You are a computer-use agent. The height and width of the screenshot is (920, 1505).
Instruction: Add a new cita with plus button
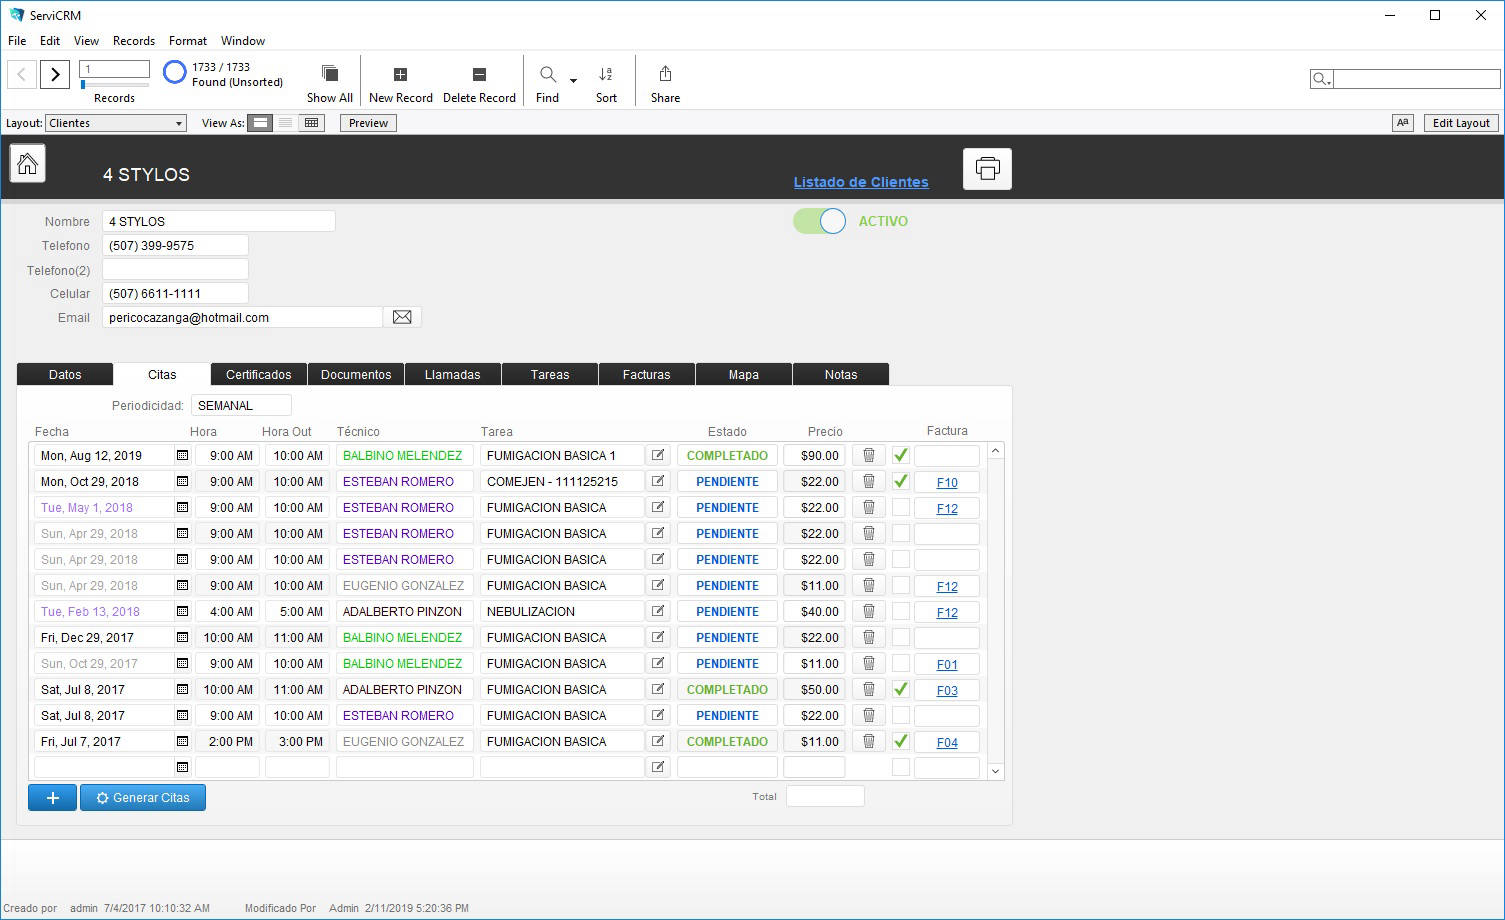pos(53,797)
